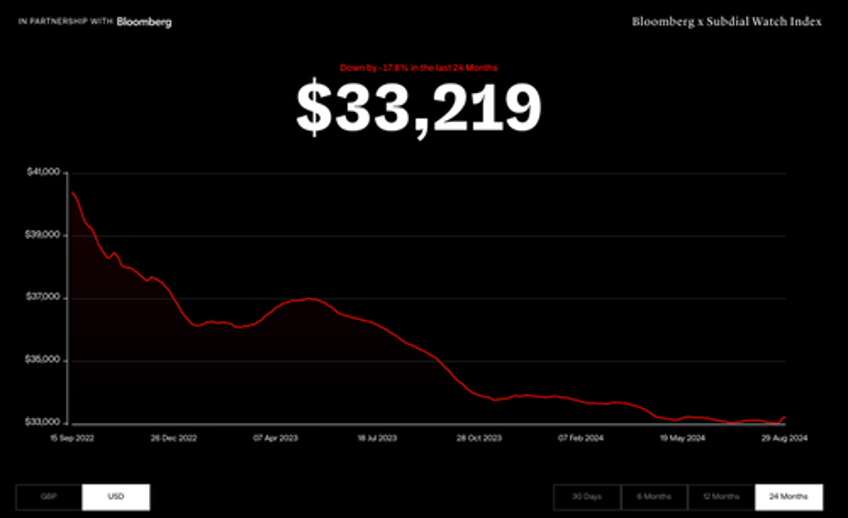Screen dimensions: 848x518
Task: Show the 30 Days range
Action: click(x=587, y=497)
